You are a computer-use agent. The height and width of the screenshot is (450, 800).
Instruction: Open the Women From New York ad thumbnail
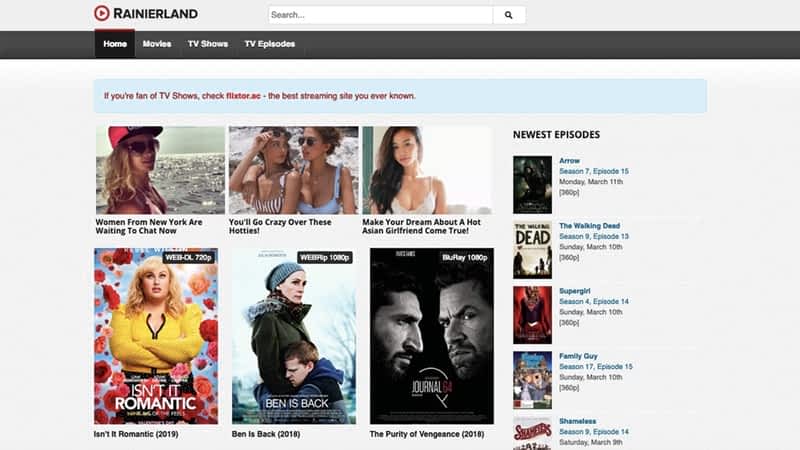coord(160,170)
